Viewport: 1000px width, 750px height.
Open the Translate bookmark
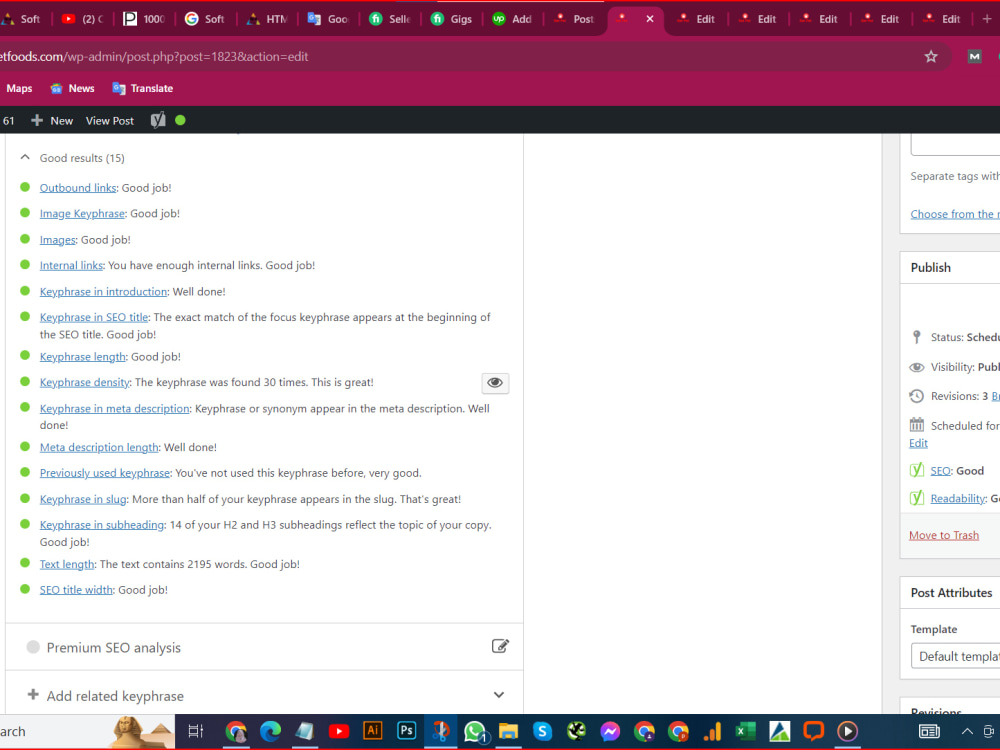coord(143,88)
